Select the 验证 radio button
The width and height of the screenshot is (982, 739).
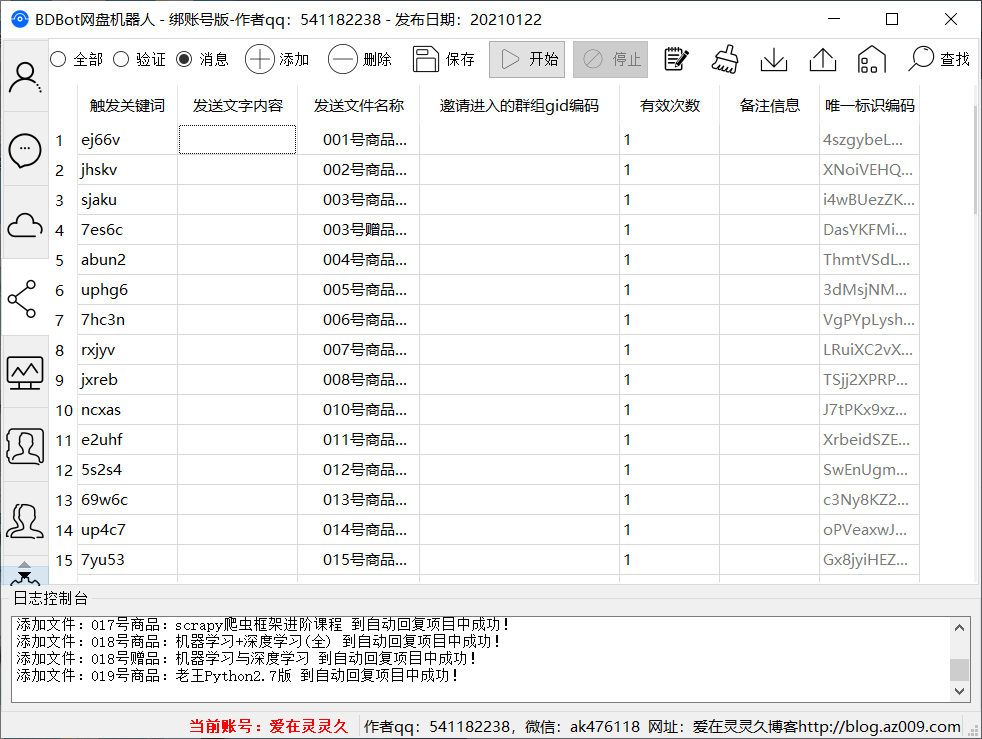[121, 59]
